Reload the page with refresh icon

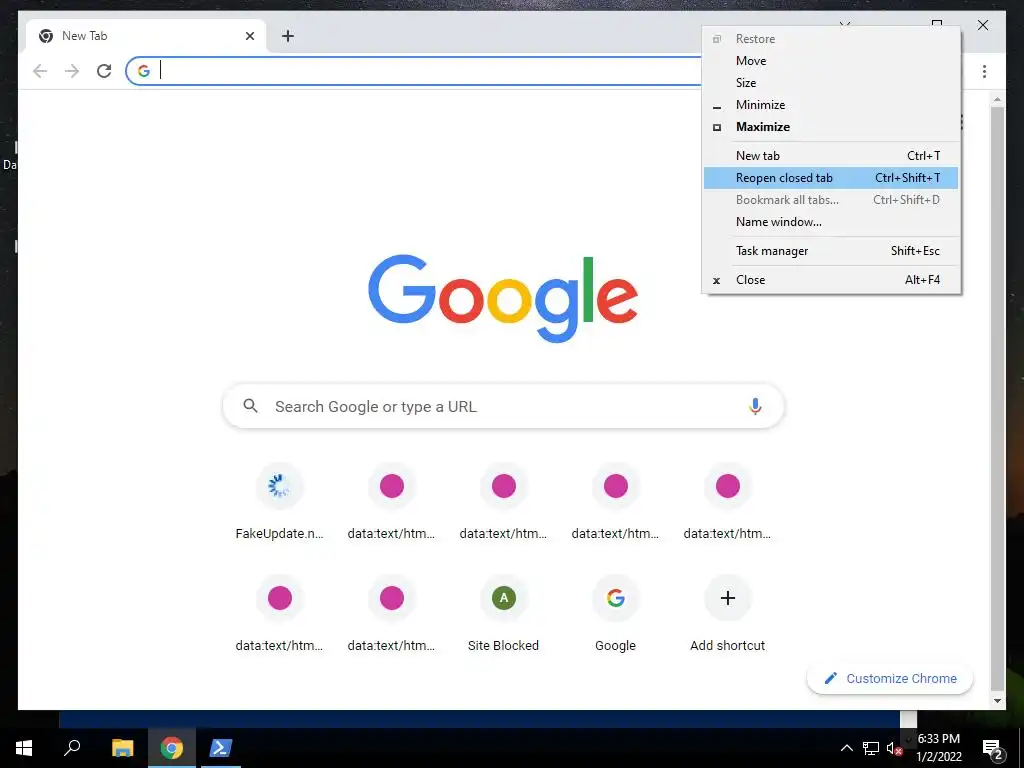[x=104, y=71]
